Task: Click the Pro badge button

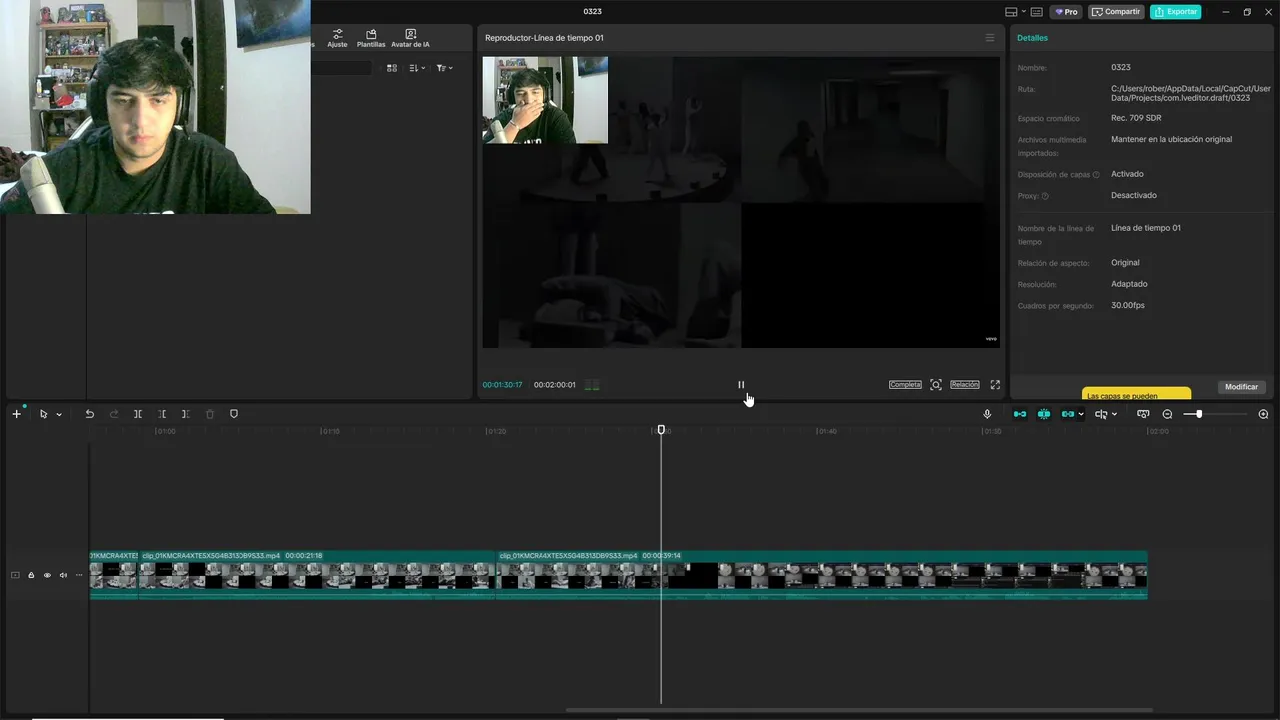Action: [1066, 12]
